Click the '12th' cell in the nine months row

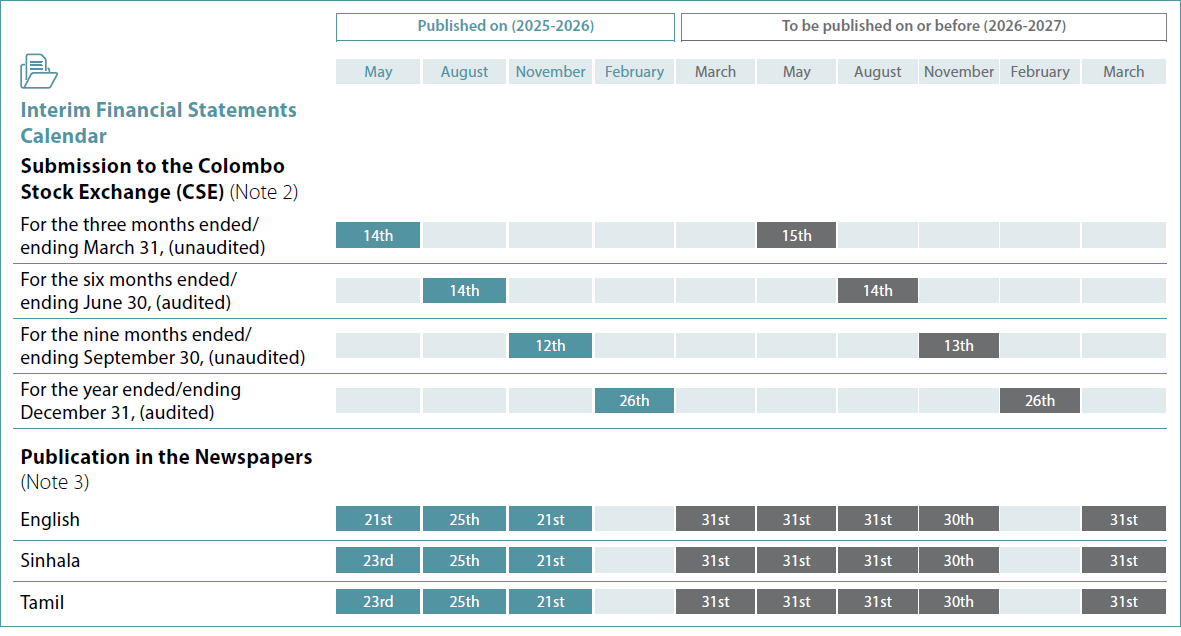click(x=550, y=345)
